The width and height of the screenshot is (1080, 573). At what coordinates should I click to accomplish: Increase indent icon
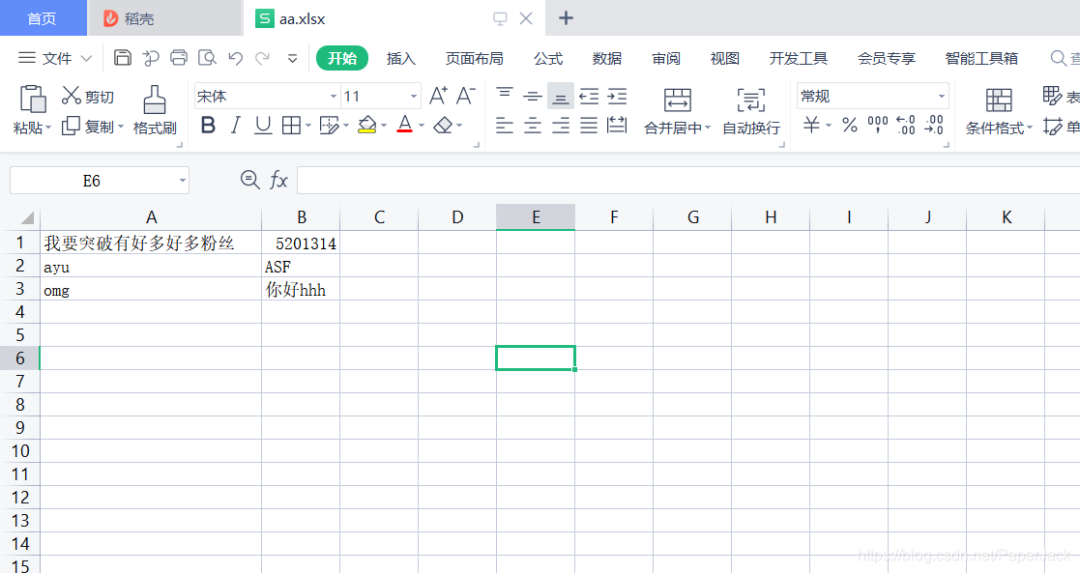(617, 96)
